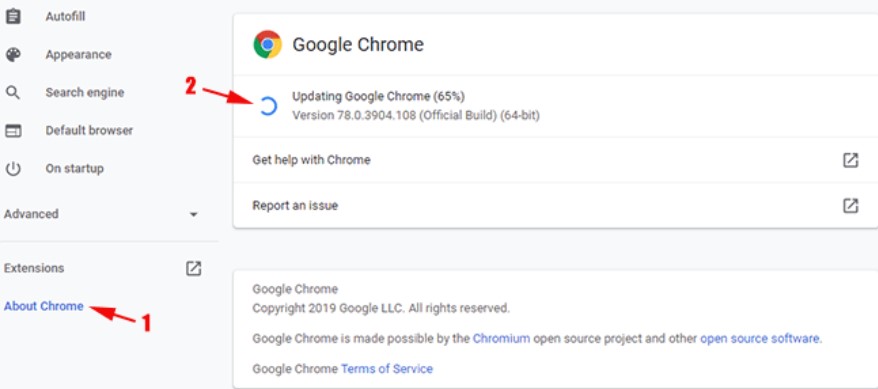This screenshot has width=878, height=389.
Task: Click external-link icon beside Get help with Chrome
Action: coord(850,160)
